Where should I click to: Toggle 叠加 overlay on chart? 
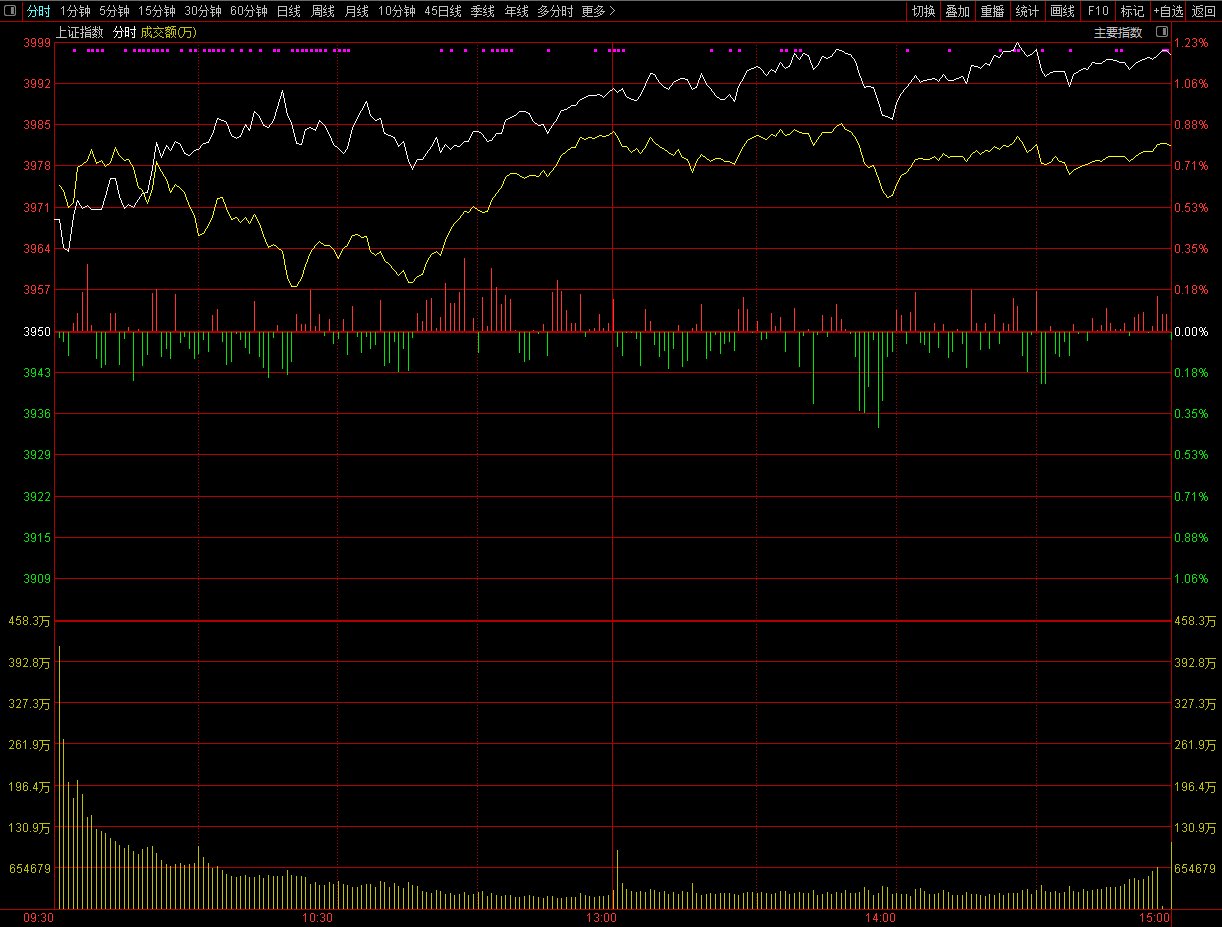click(957, 11)
